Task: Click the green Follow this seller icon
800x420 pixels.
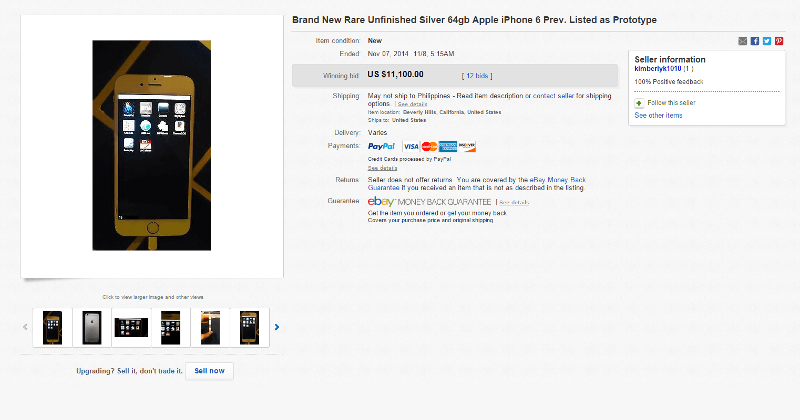Action: [x=639, y=103]
